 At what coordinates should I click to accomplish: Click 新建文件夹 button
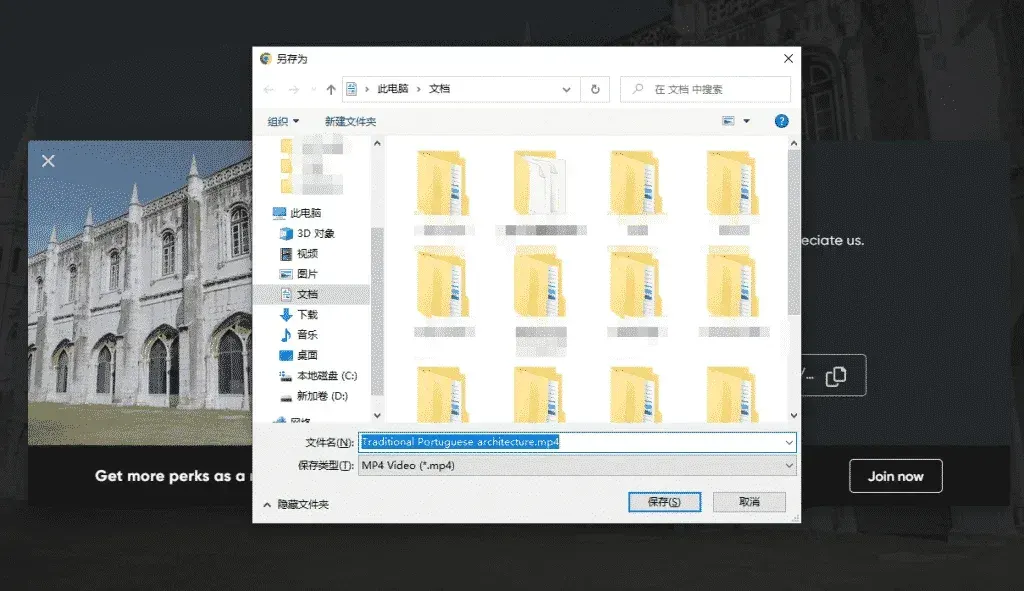(x=350, y=121)
